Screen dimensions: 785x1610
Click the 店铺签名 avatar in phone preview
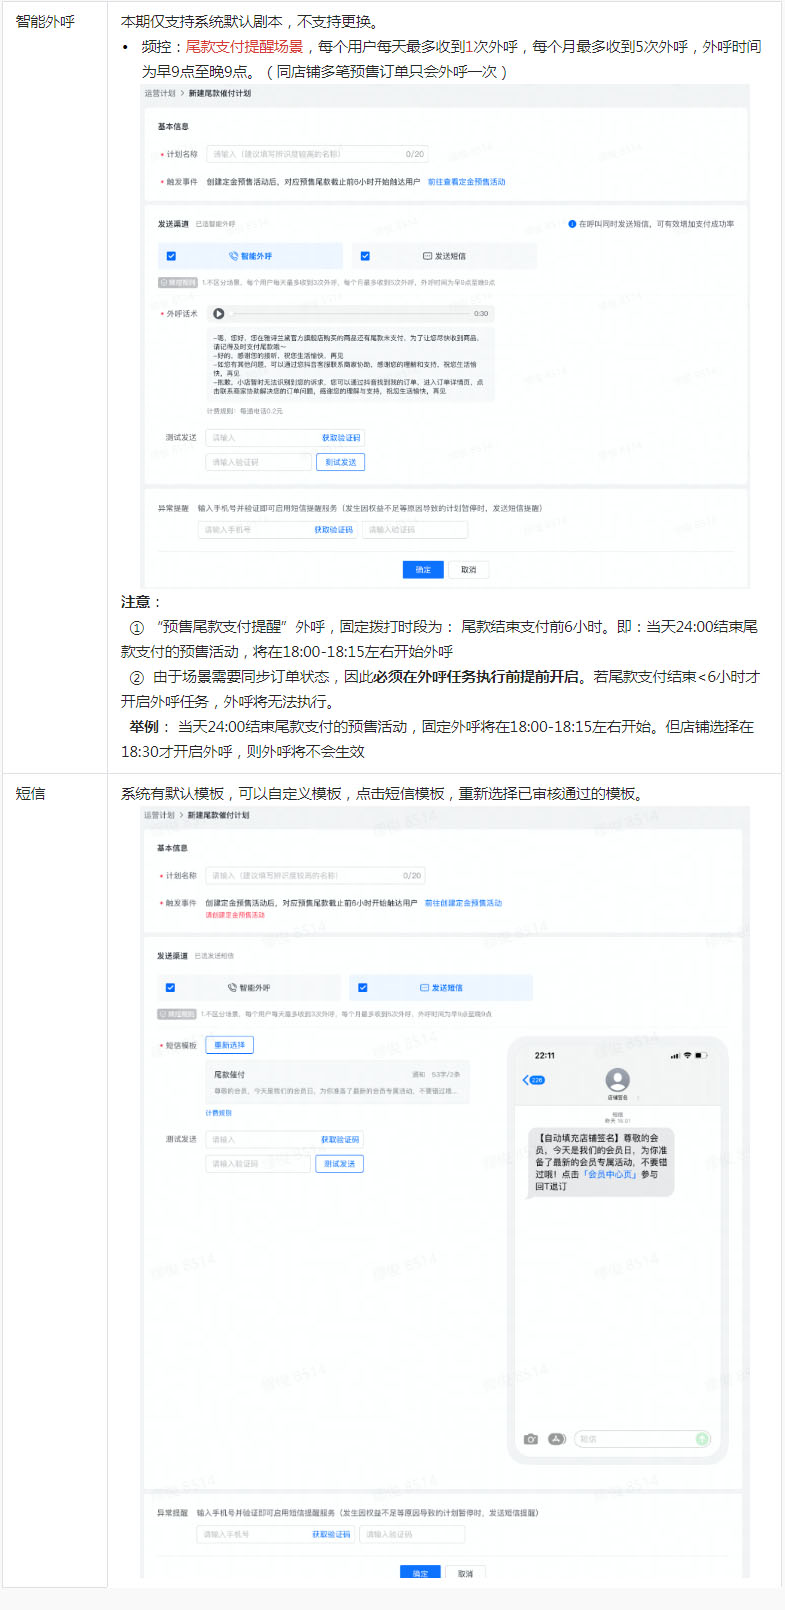click(618, 1080)
